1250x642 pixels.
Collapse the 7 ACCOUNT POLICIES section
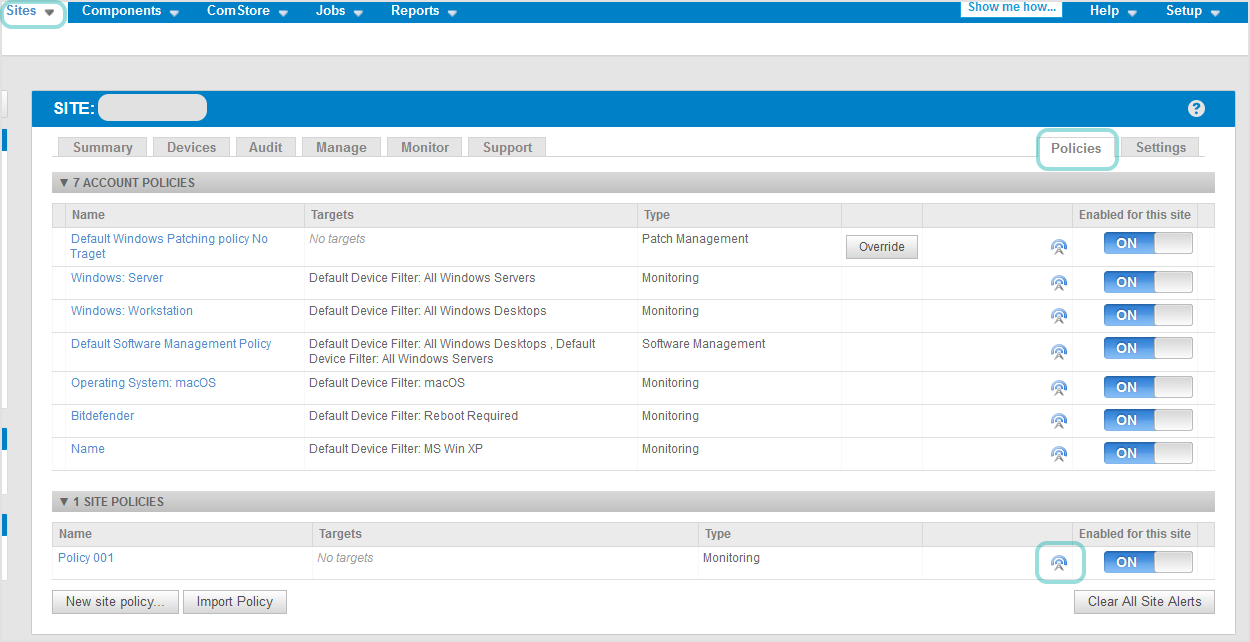click(x=65, y=182)
